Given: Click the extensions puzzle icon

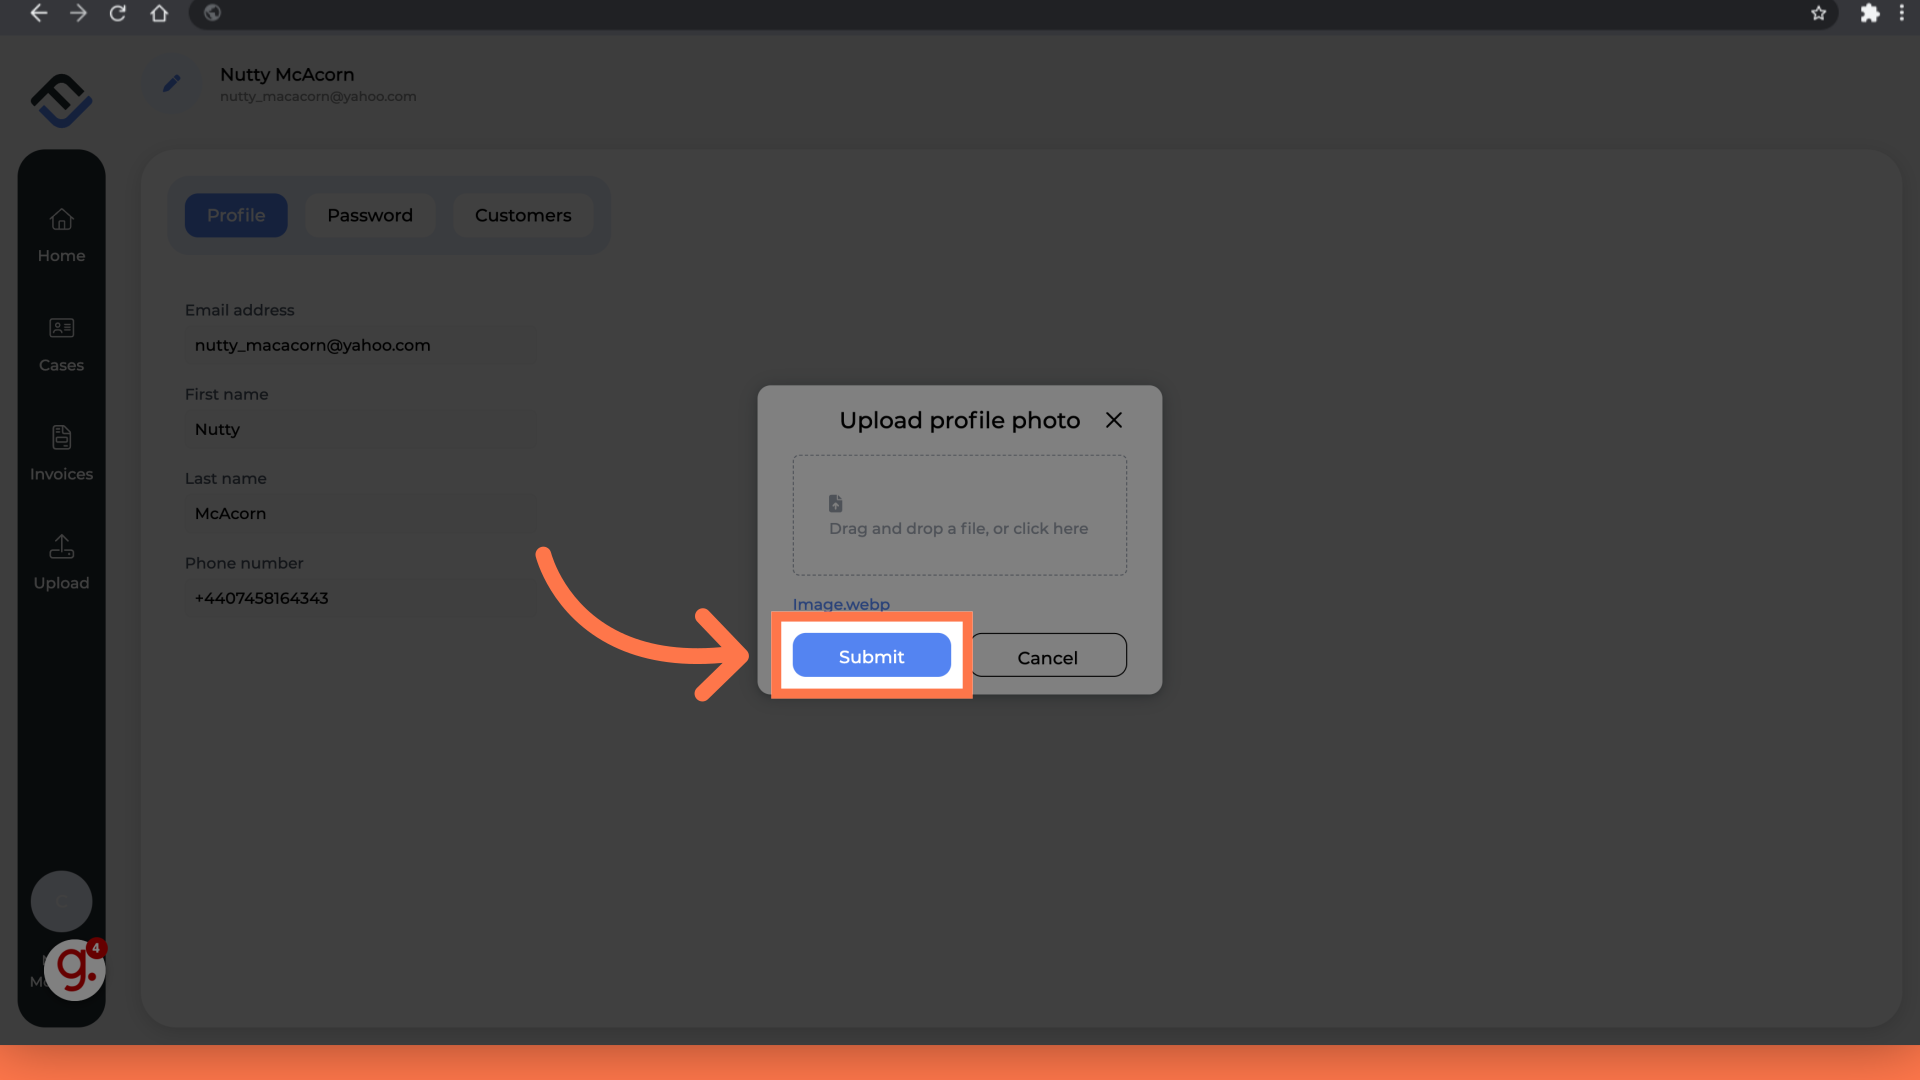Looking at the screenshot, I should point(1870,13).
